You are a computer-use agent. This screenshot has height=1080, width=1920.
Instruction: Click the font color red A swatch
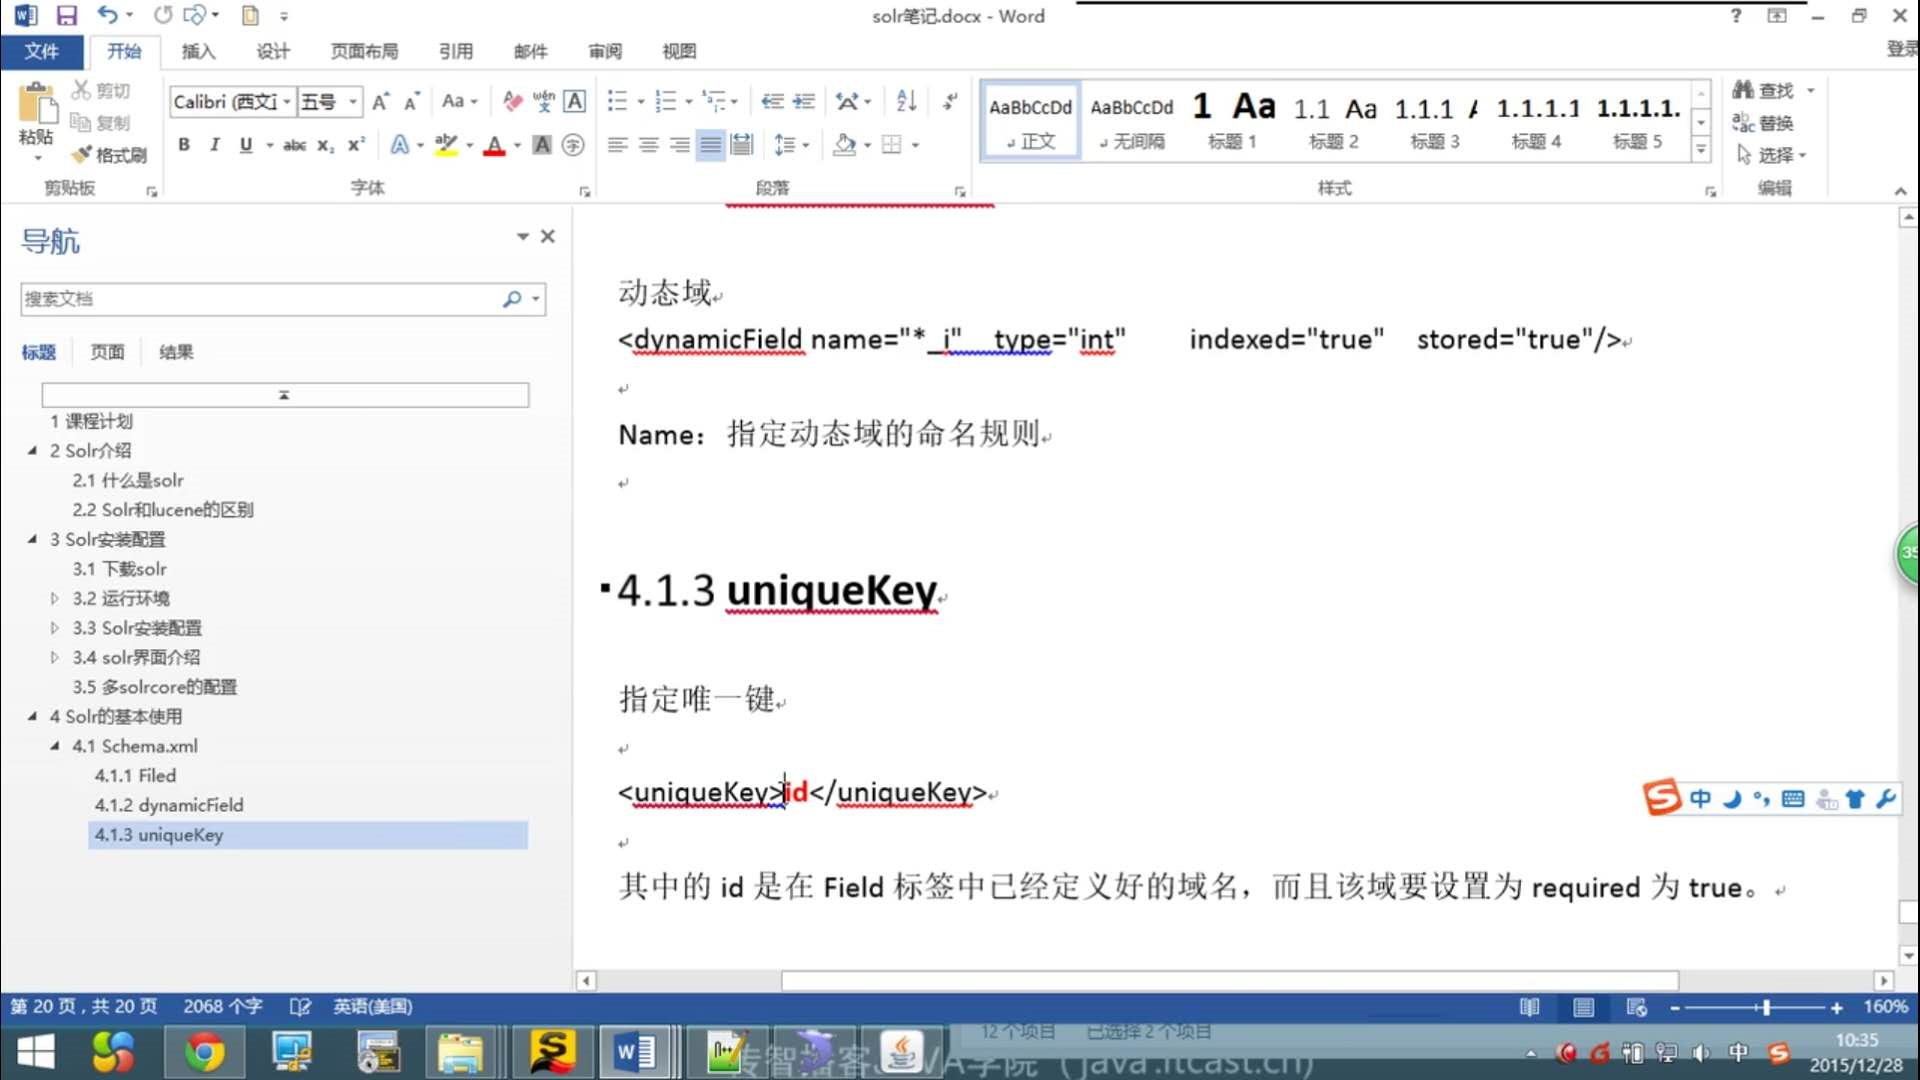494,145
